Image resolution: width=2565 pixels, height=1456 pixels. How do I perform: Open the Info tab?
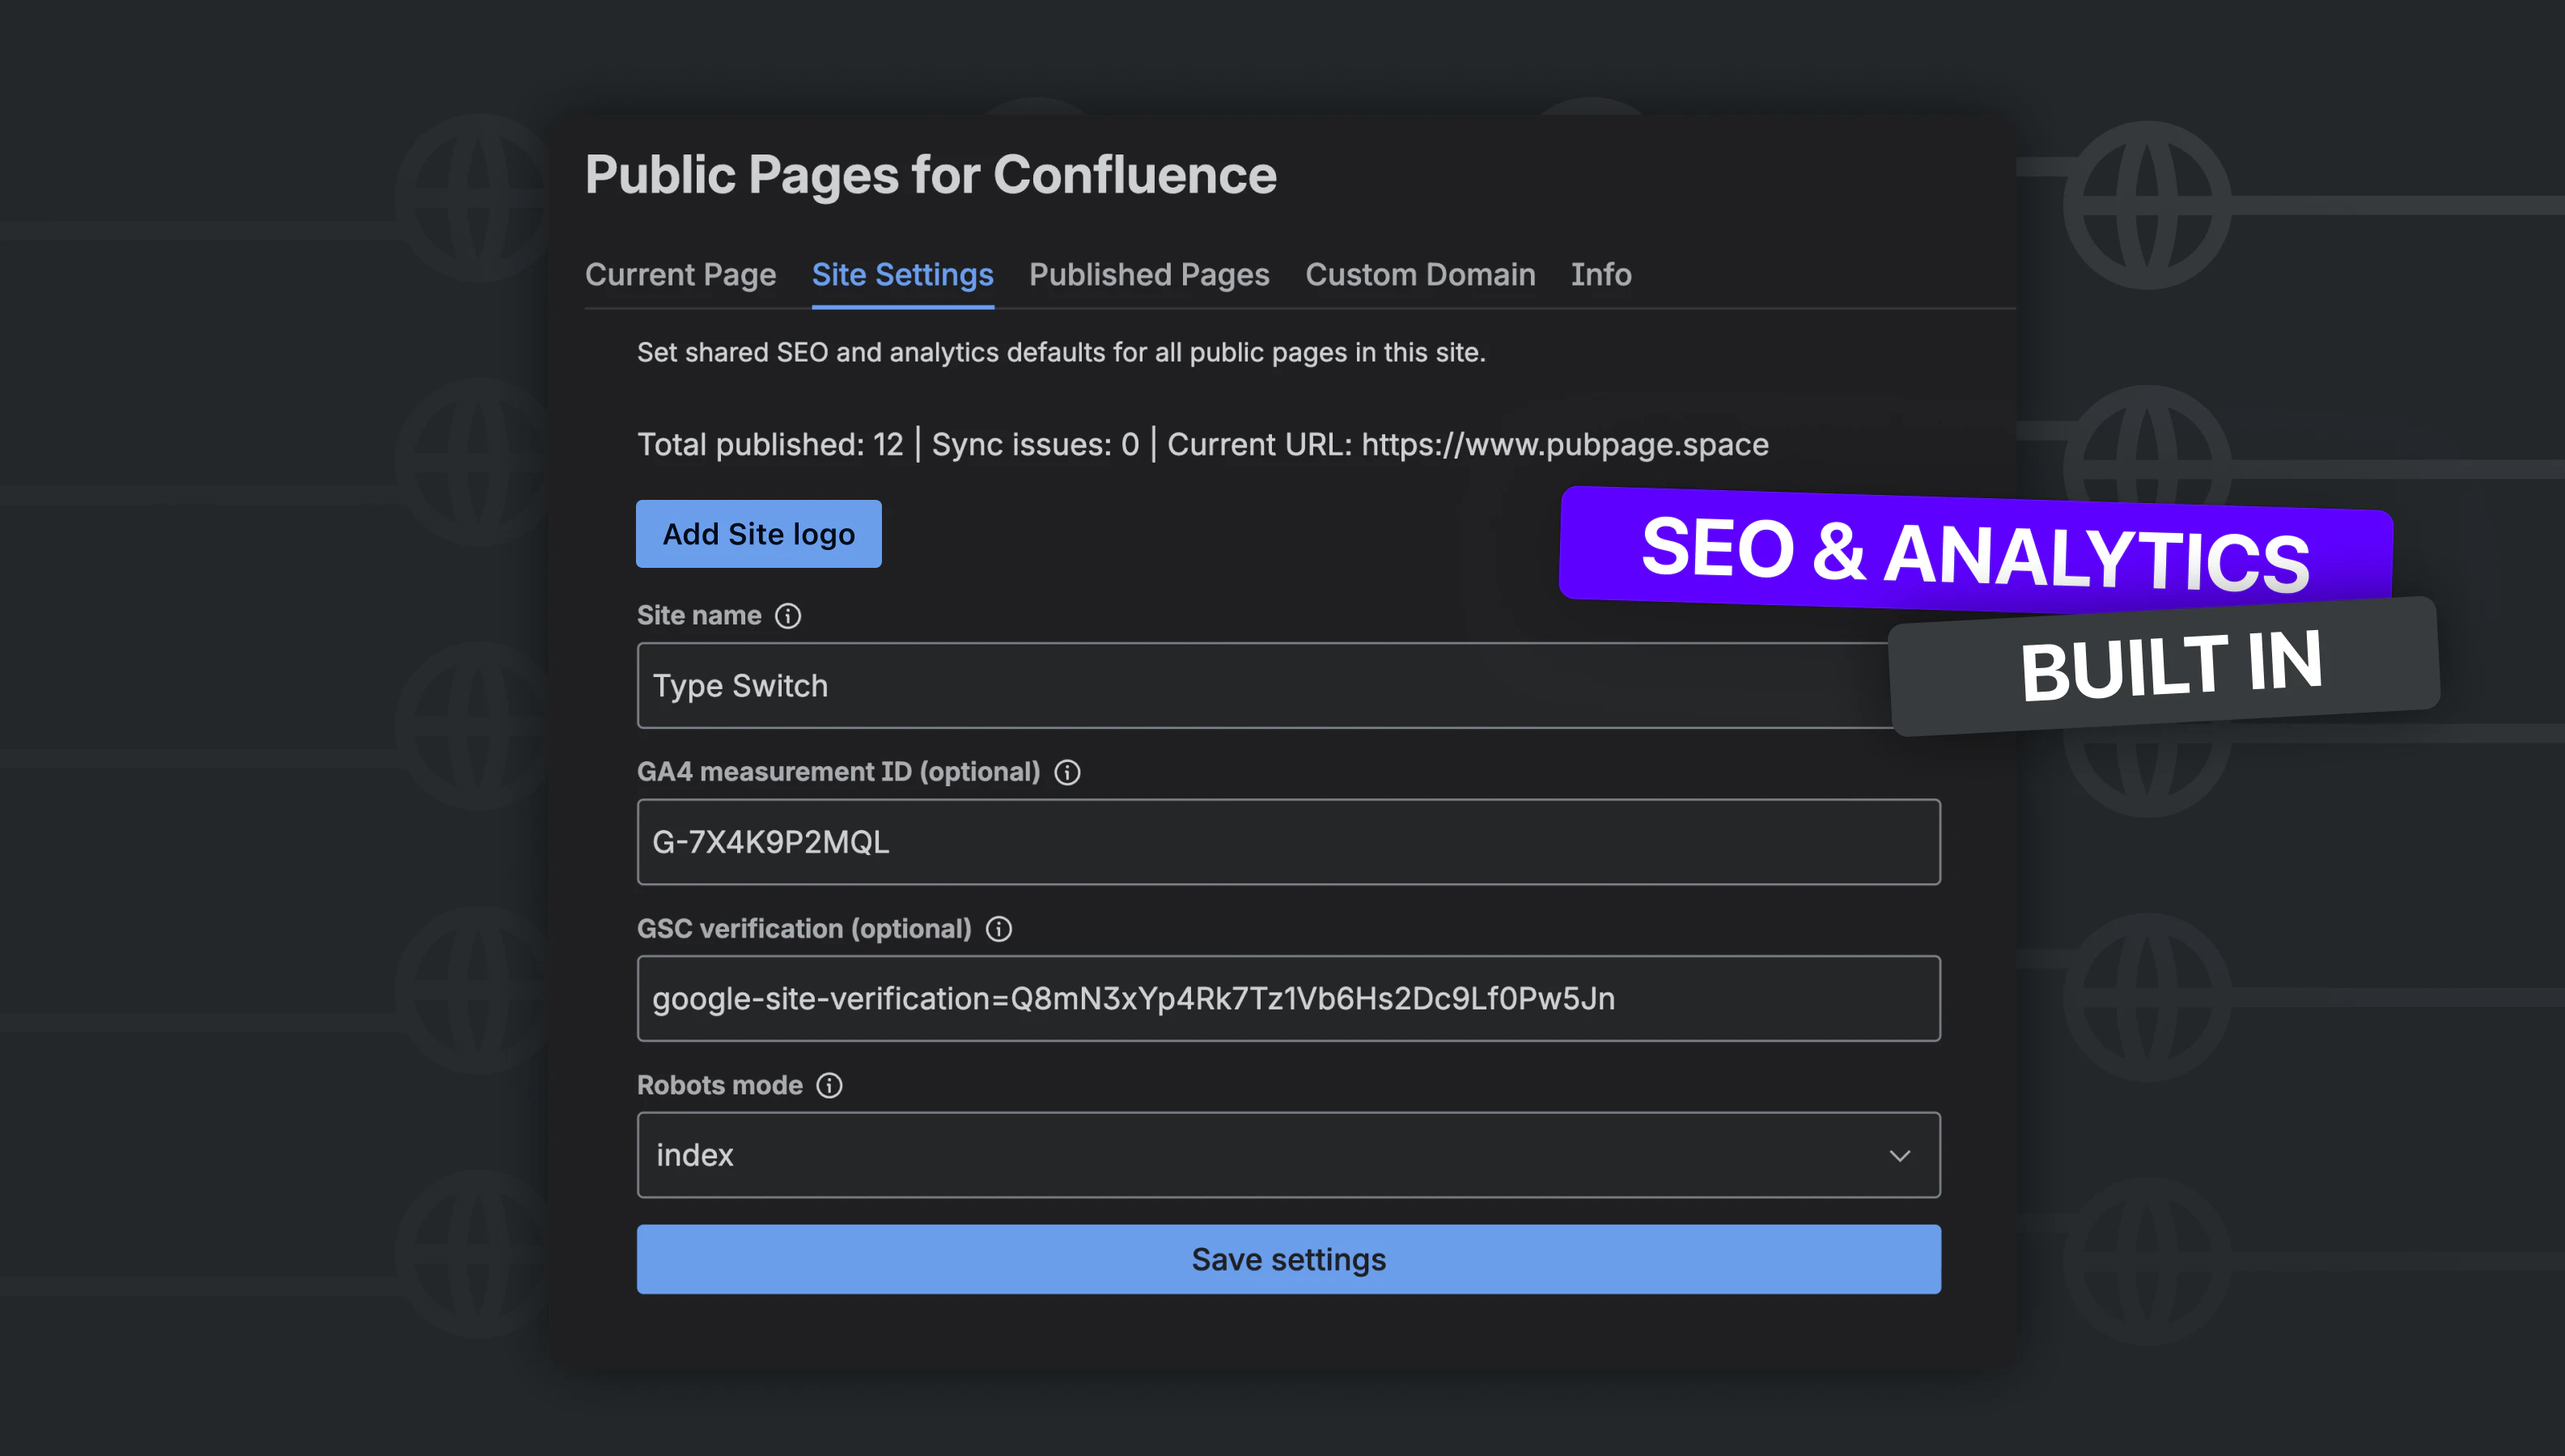[1600, 275]
